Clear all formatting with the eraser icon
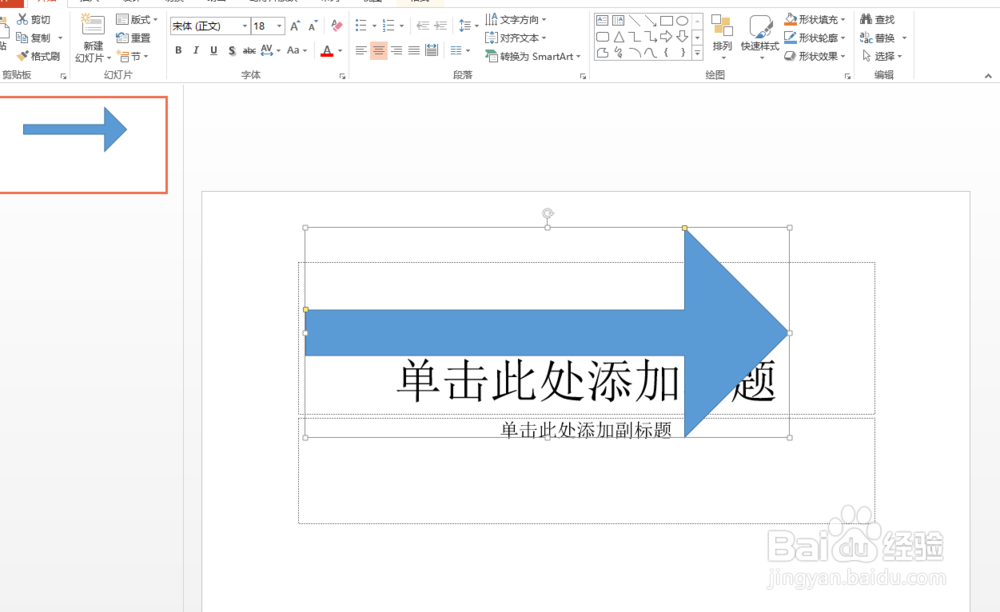 (337, 26)
